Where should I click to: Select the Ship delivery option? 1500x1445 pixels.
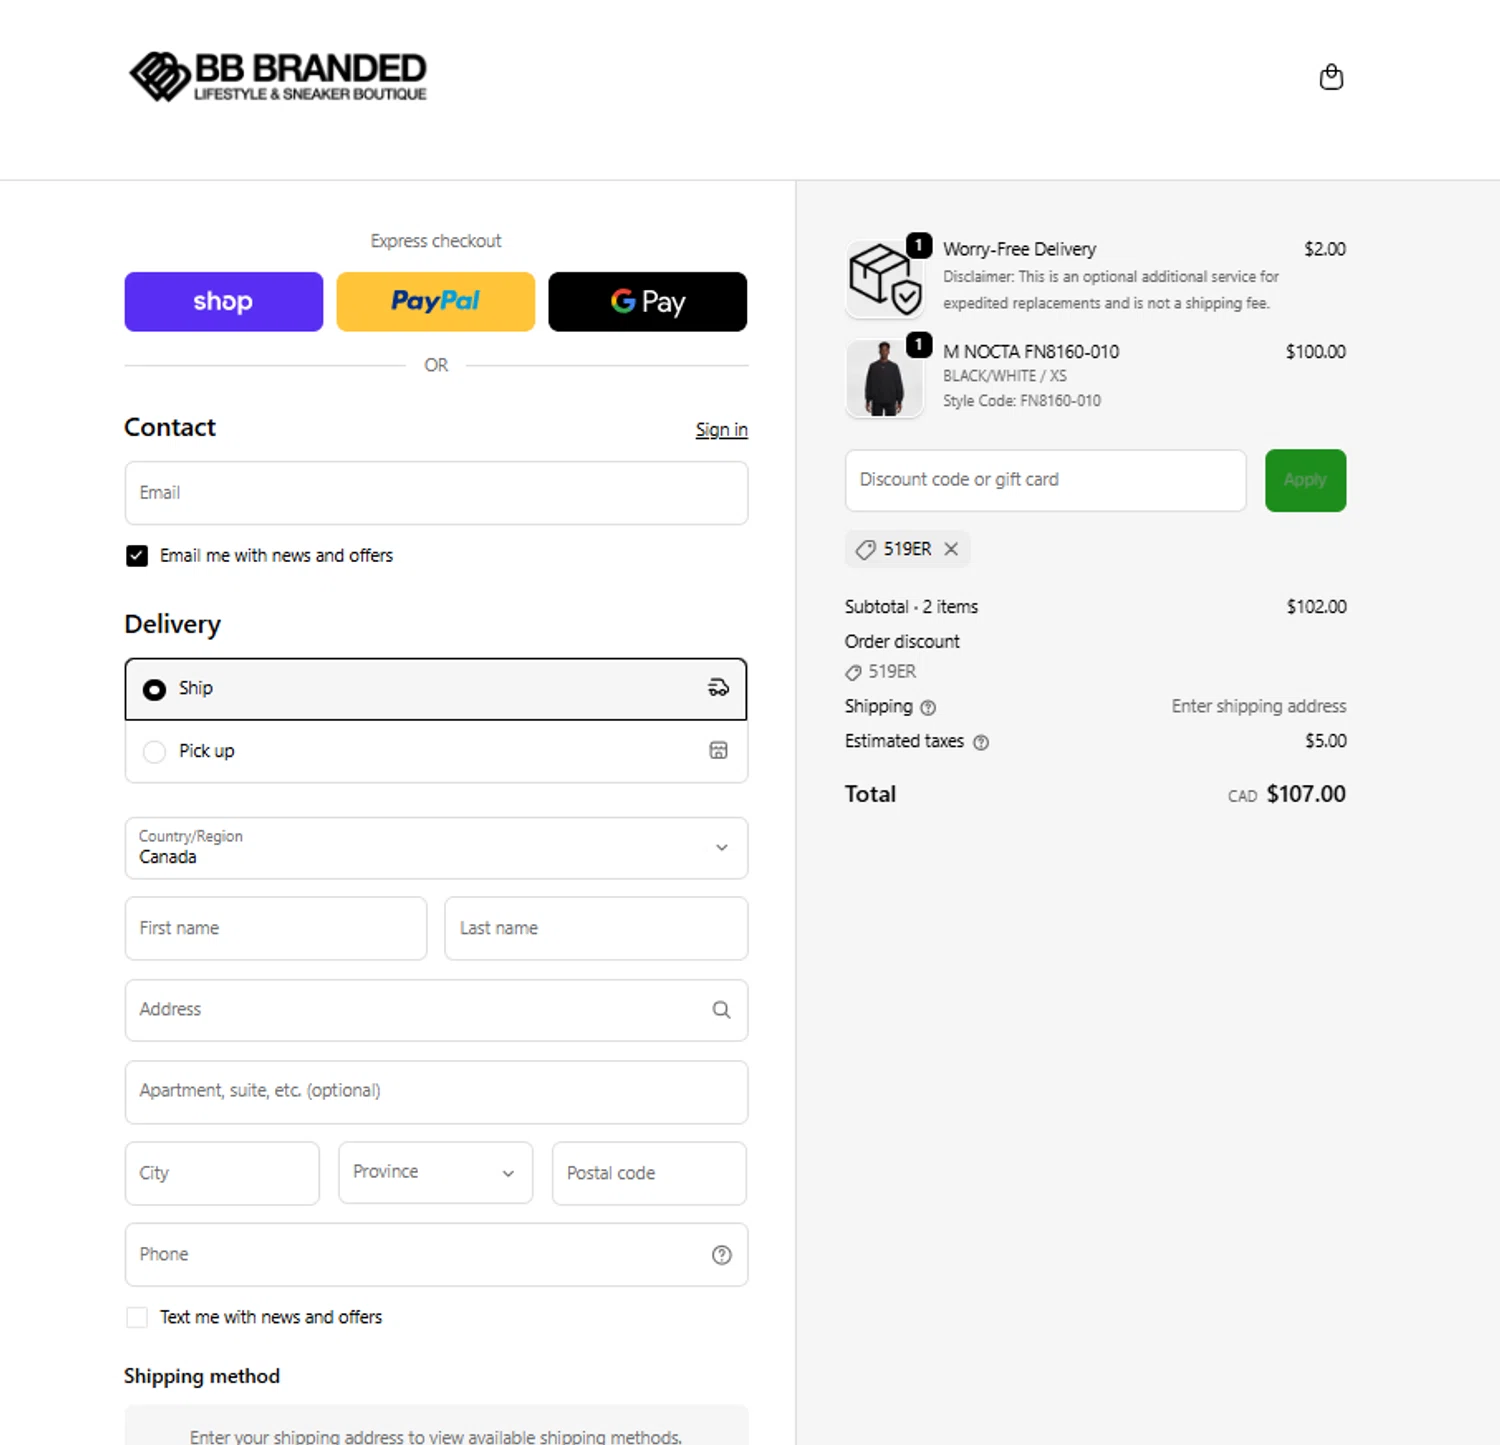click(436, 689)
